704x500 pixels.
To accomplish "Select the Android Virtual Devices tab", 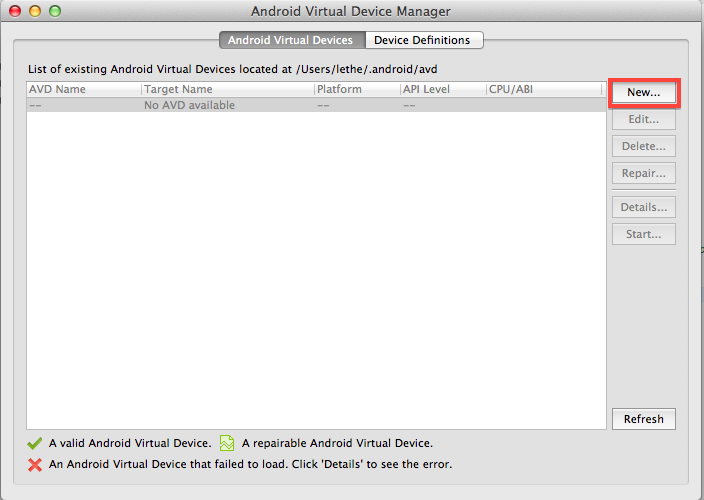I will click(292, 40).
